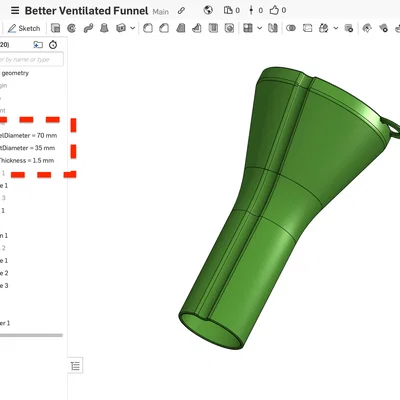Select the Extrude tool
Viewport: 400px width, 400px height.
pyautogui.click(x=55, y=28)
